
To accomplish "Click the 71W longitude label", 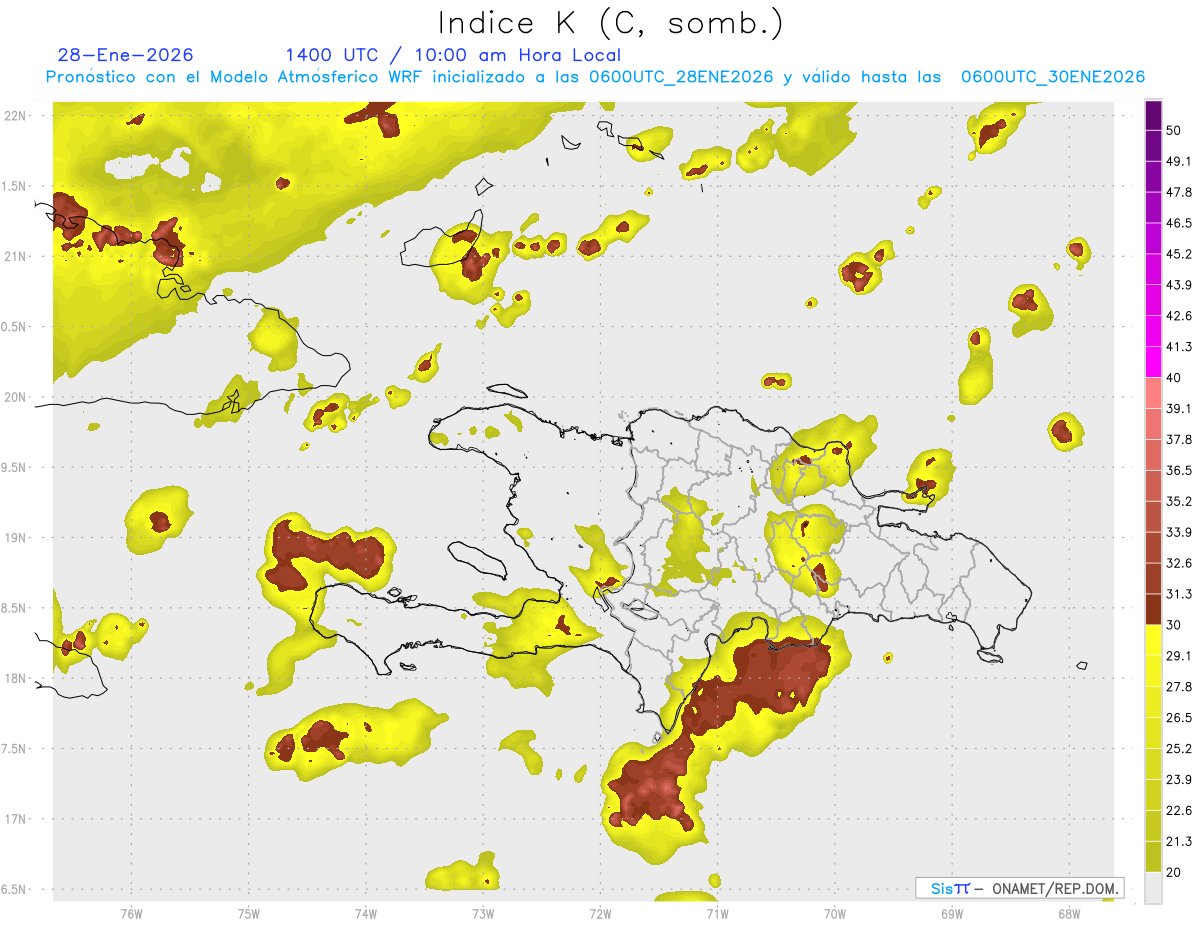I will tap(717, 914).
